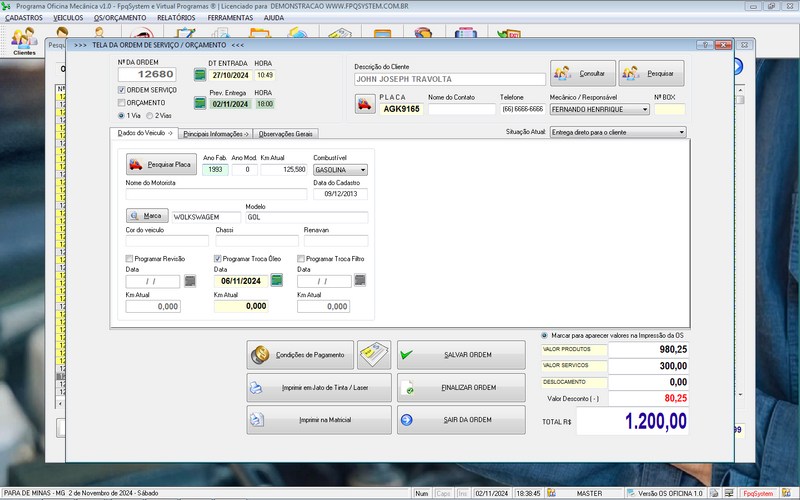Open calendar icon beside DT Entrada date
Screen dimensions: 800x500
198,75
